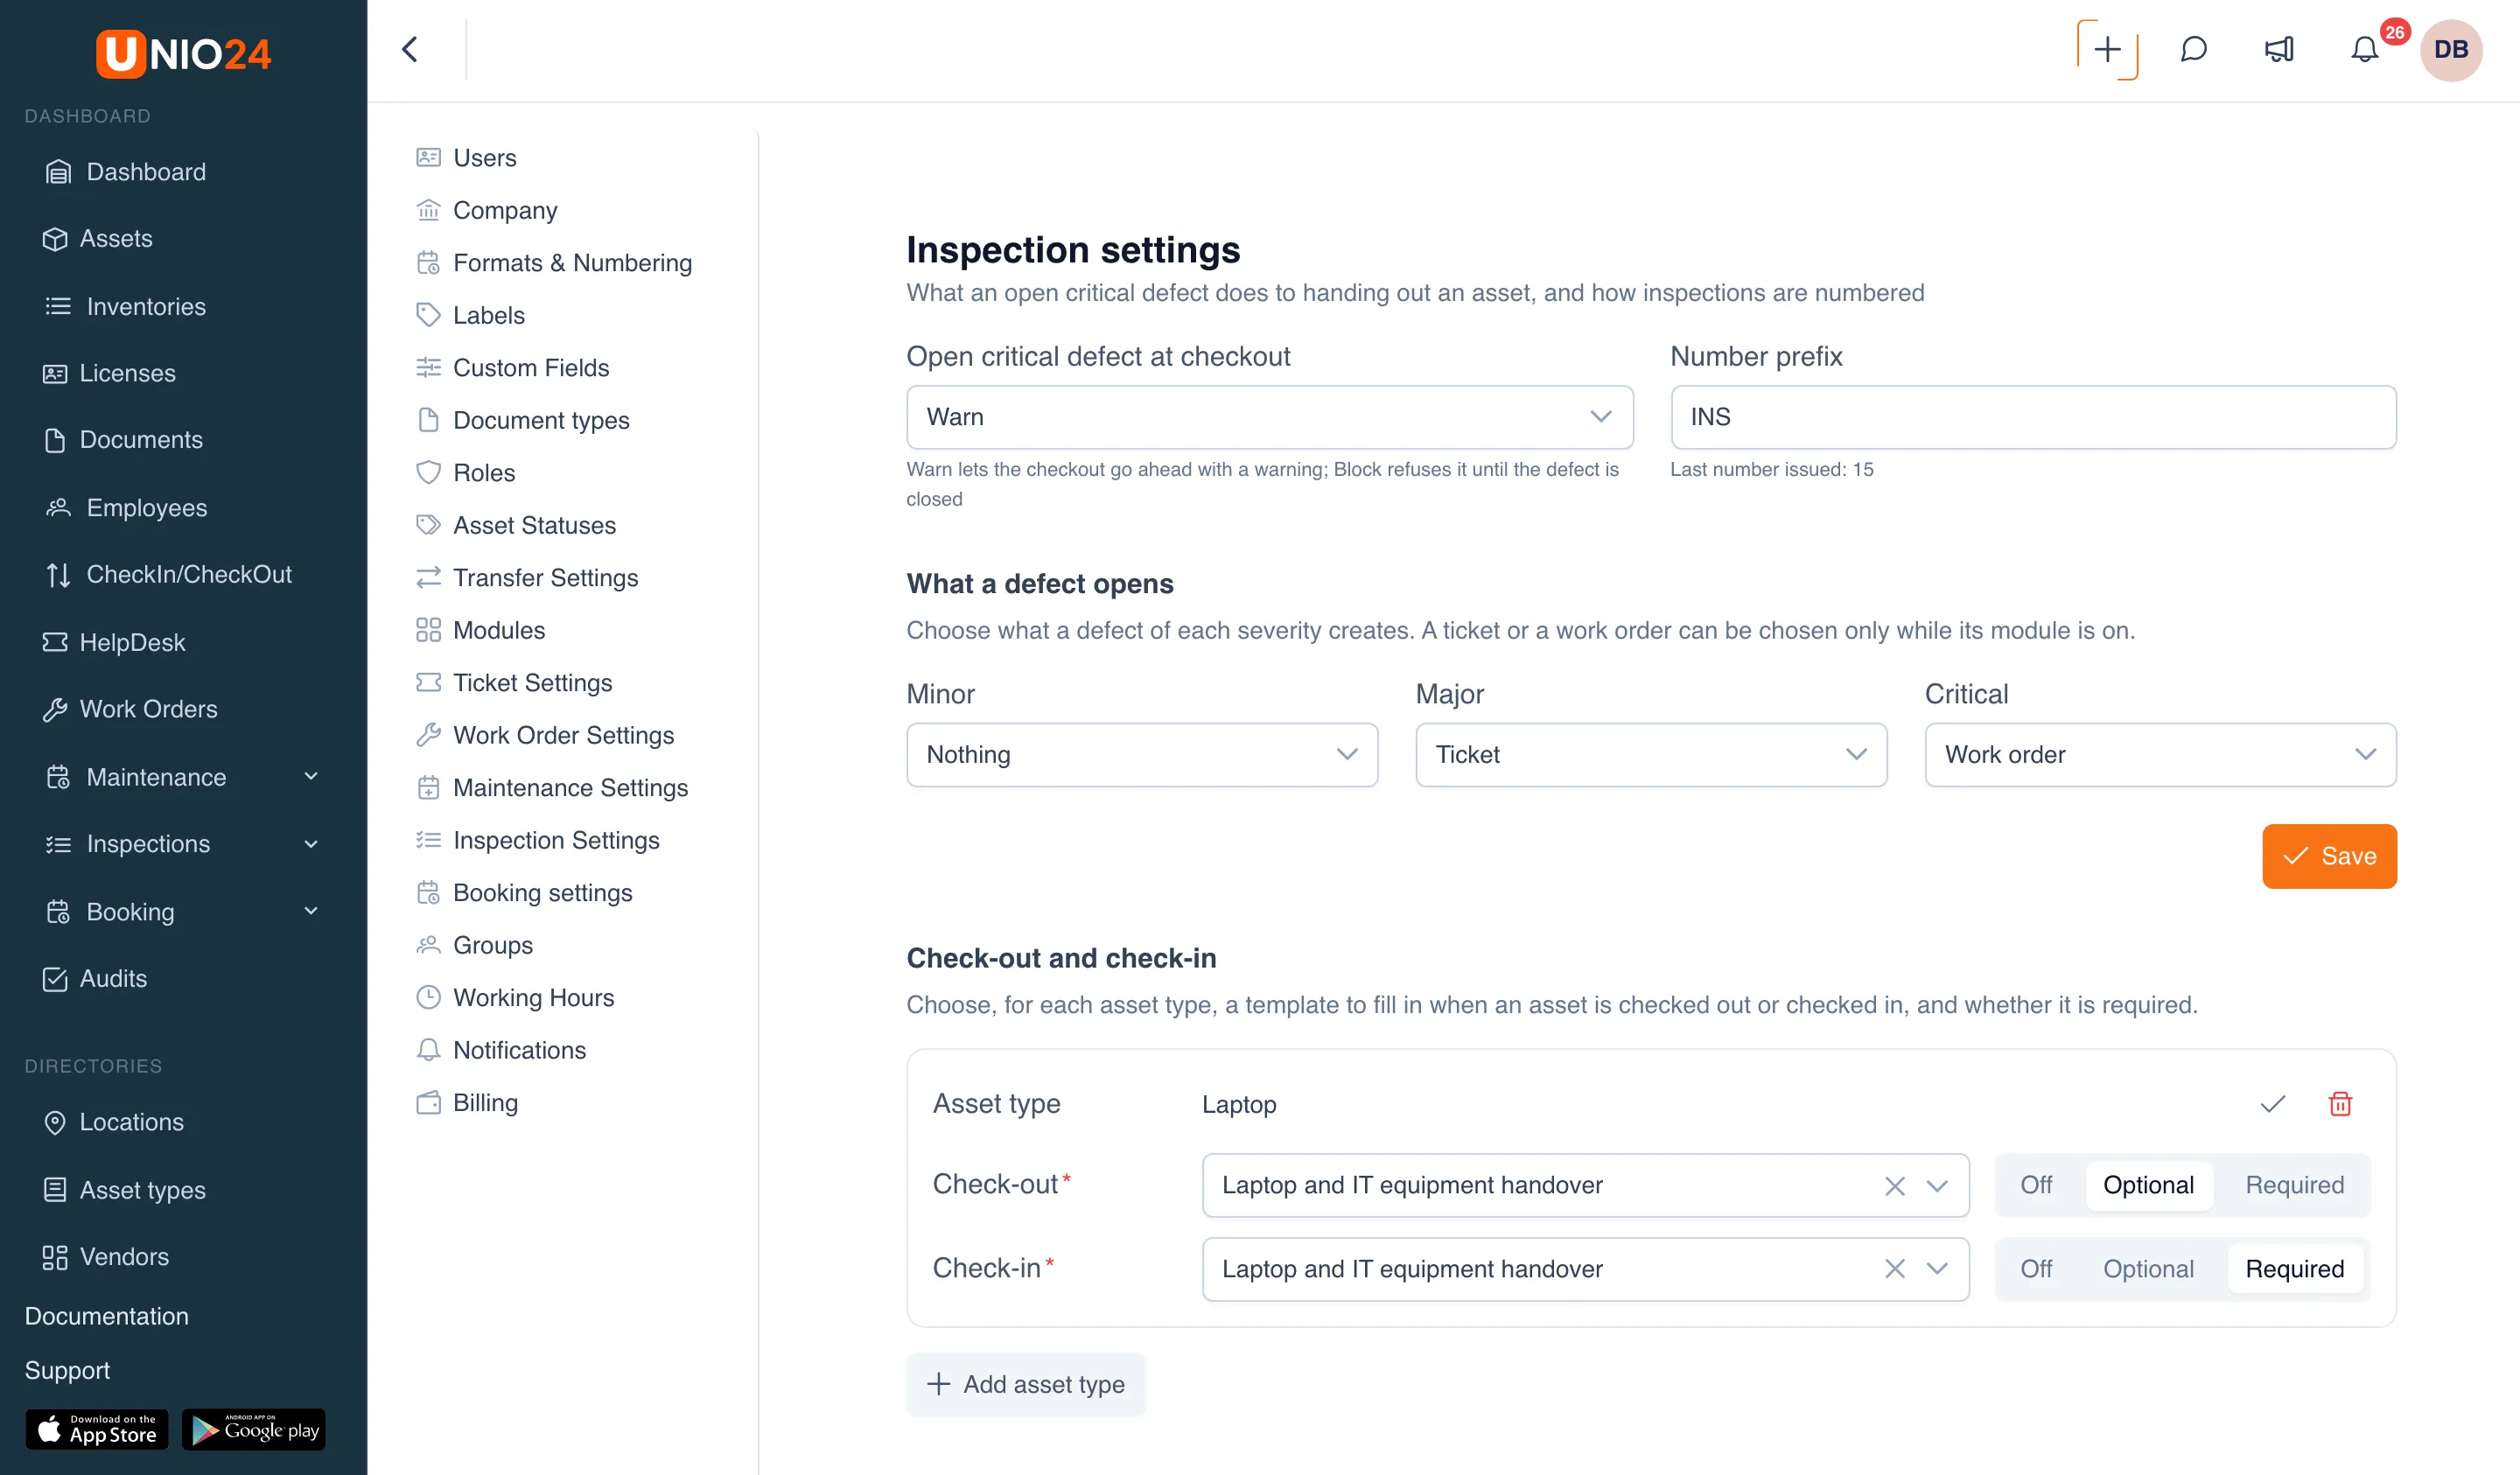Open the notifications bell with 26 badge
Viewport: 2520px width, 1475px height.
point(2364,49)
